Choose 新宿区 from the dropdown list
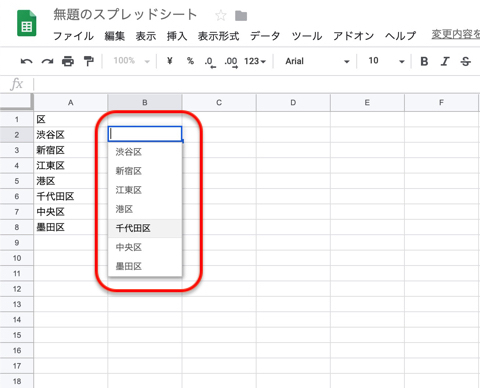 coord(145,171)
